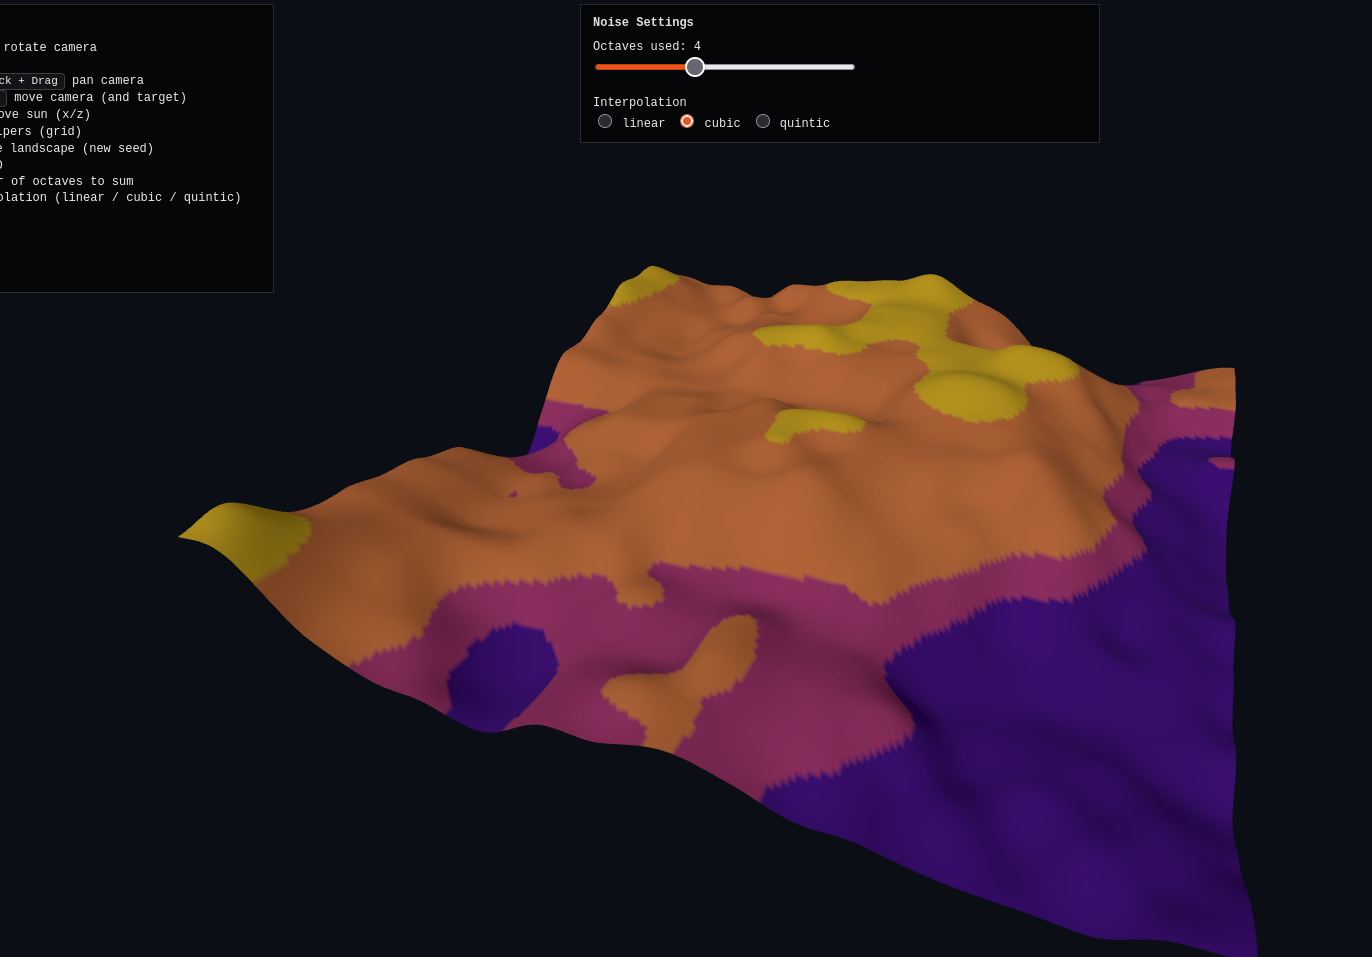Image resolution: width=1372 pixels, height=957 pixels.
Task: Click the "Noise Settings" panel title
Action: click(643, 23)
